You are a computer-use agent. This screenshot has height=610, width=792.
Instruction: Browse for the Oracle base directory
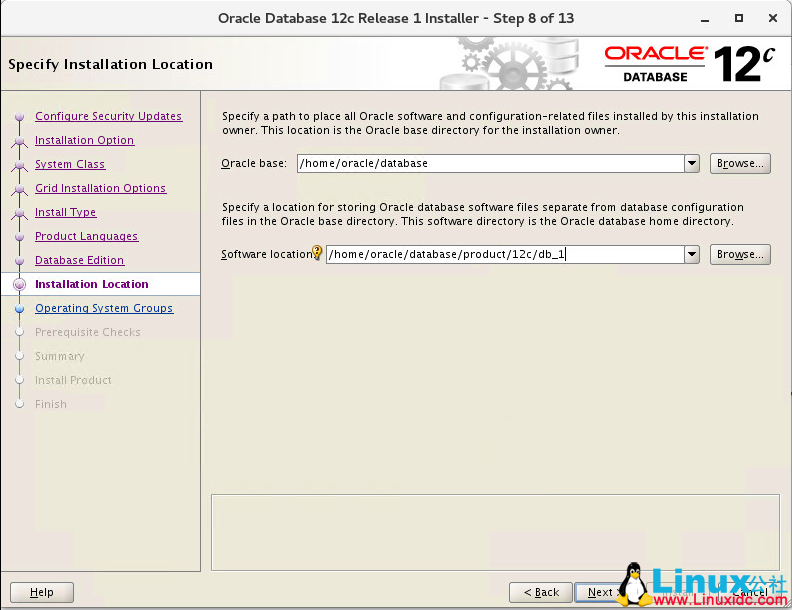coord(740,163)
